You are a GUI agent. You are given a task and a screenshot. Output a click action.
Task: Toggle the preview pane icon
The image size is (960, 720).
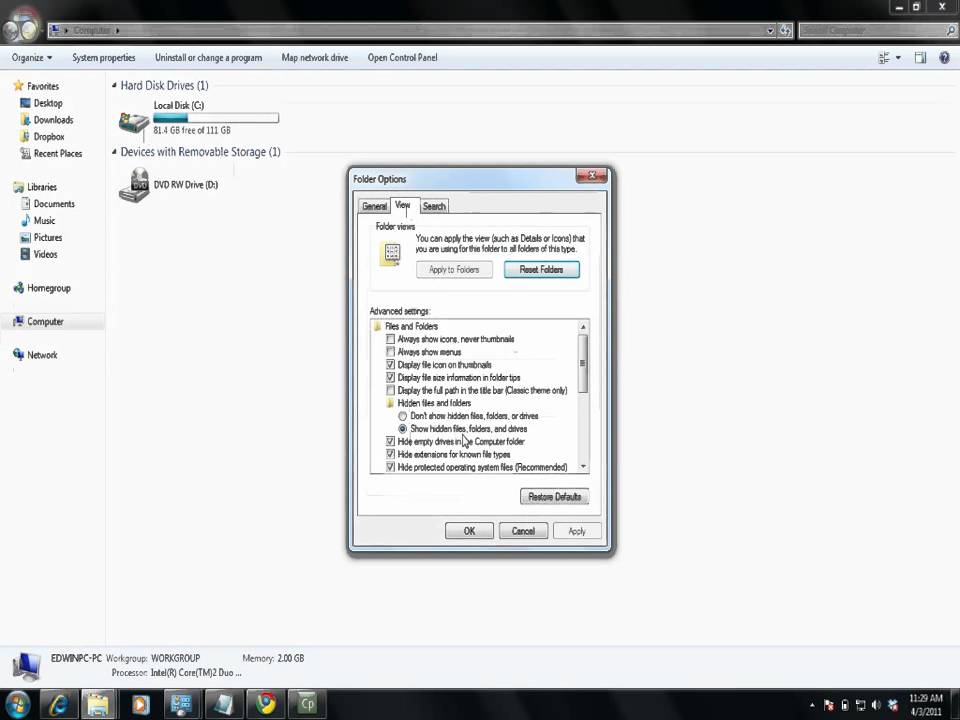pyautogui.click(x=920, y=58)
